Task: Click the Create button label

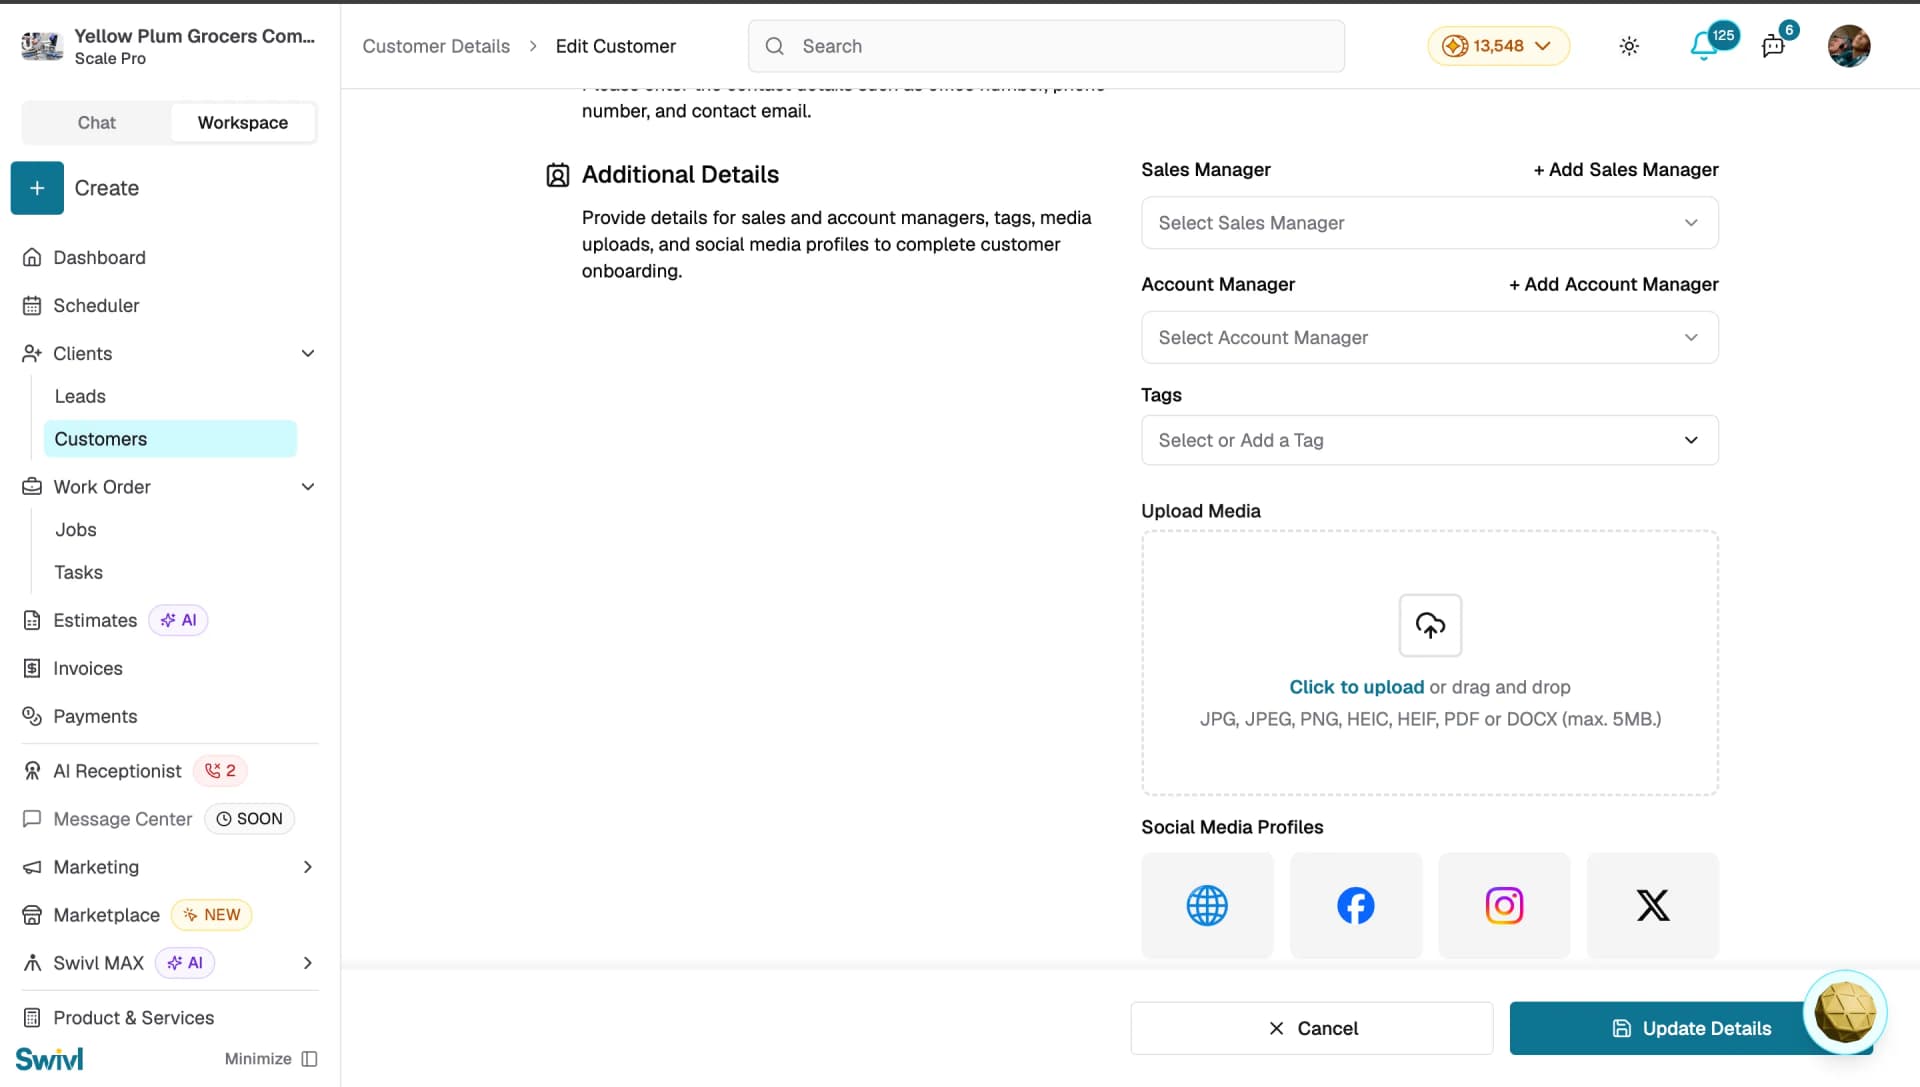Action: coord(107,188)
